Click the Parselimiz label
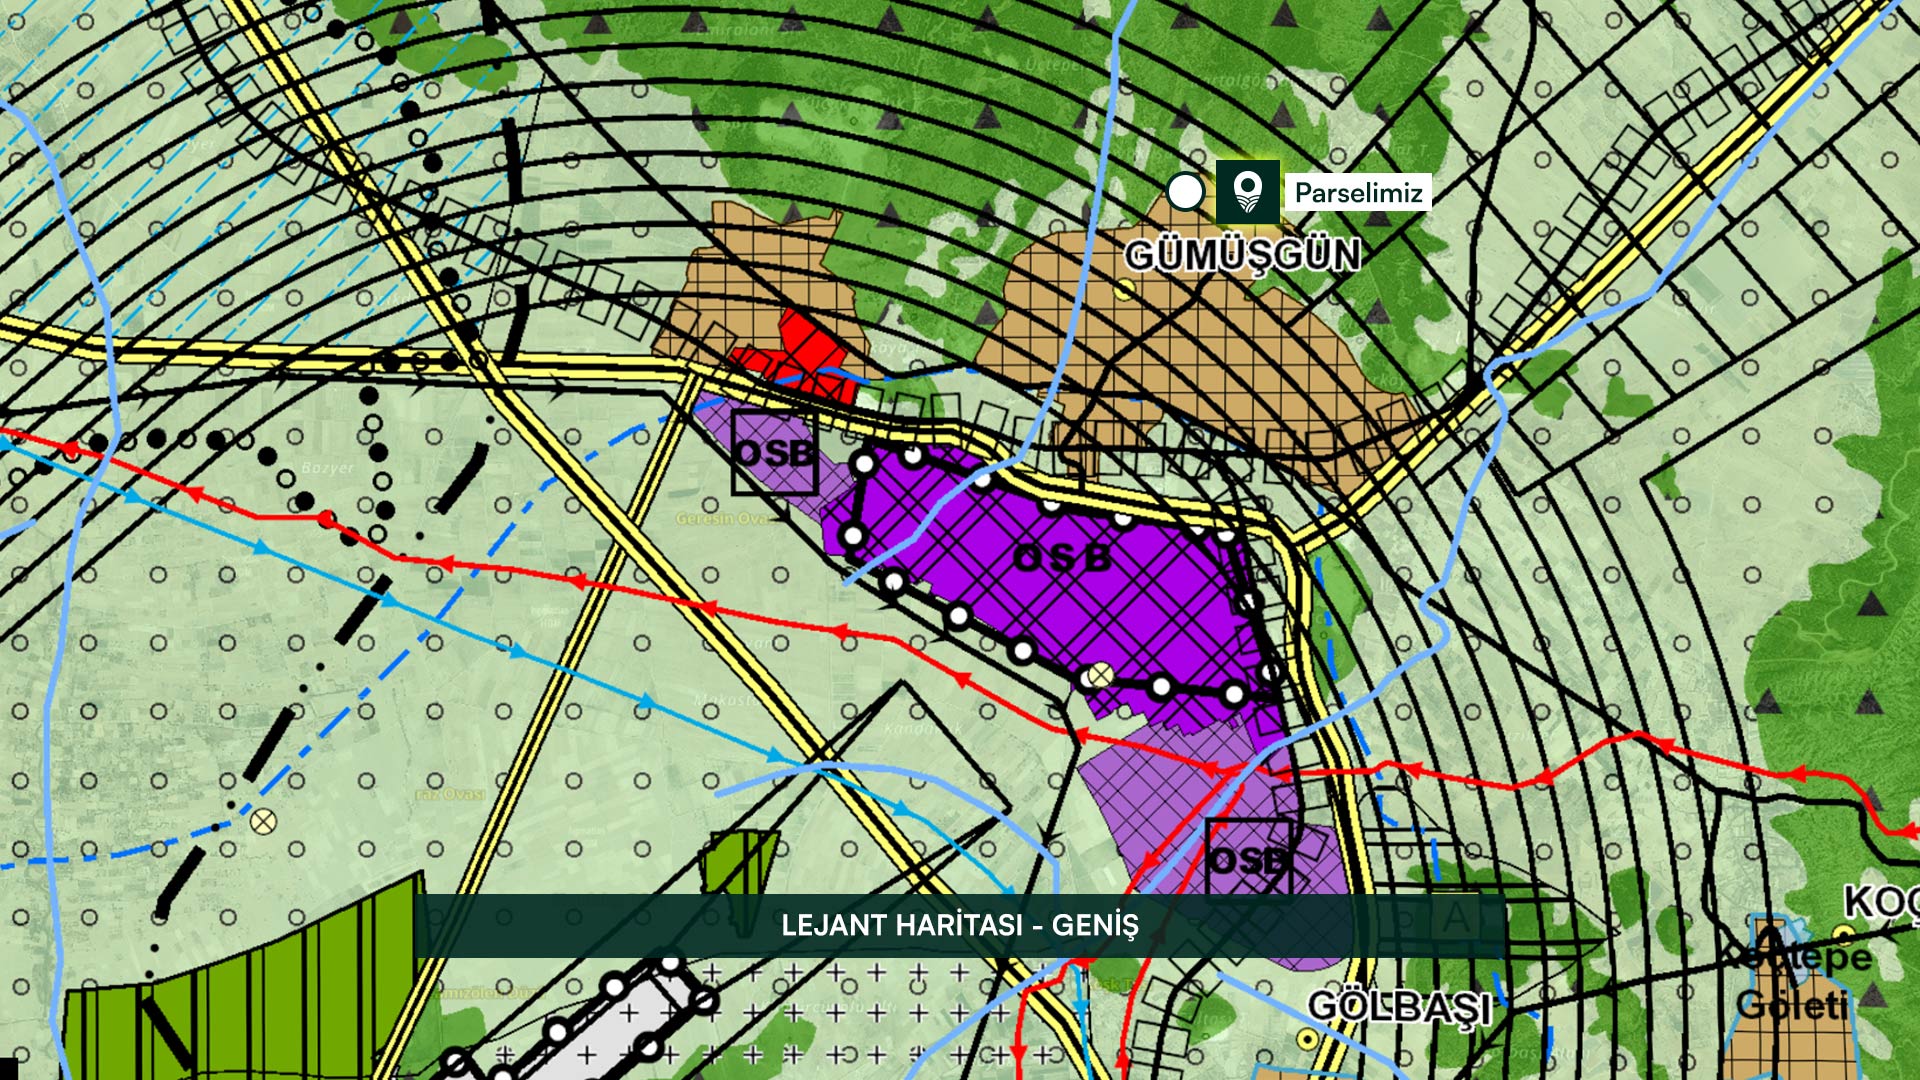This screenshot has height=1080, width=1920. 1358,192
